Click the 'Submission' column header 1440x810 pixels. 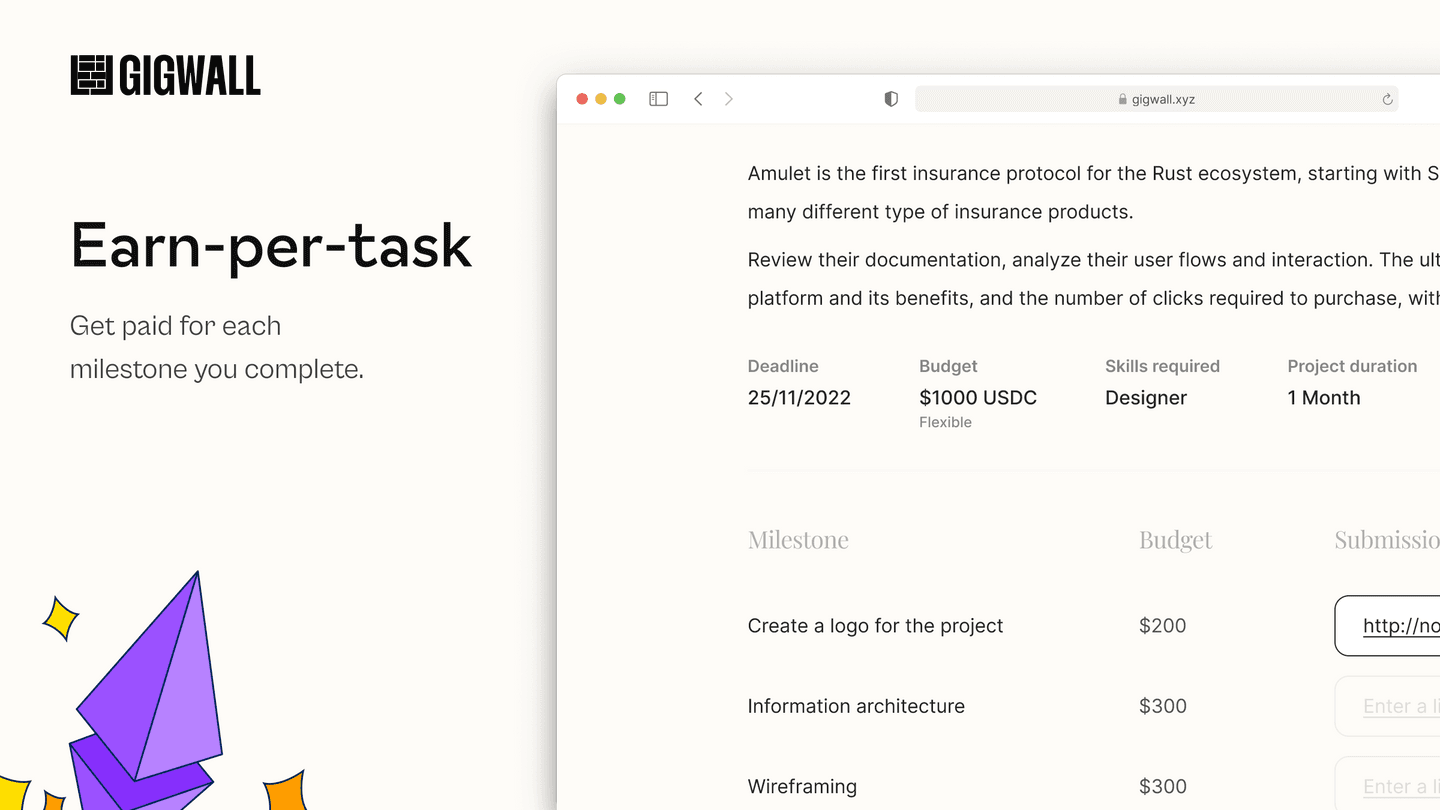1387,540
